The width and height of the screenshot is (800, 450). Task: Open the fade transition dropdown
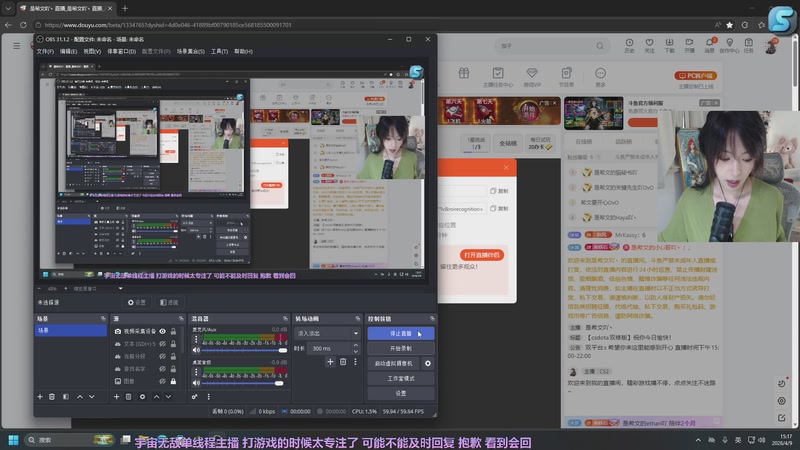click(327, 333)
